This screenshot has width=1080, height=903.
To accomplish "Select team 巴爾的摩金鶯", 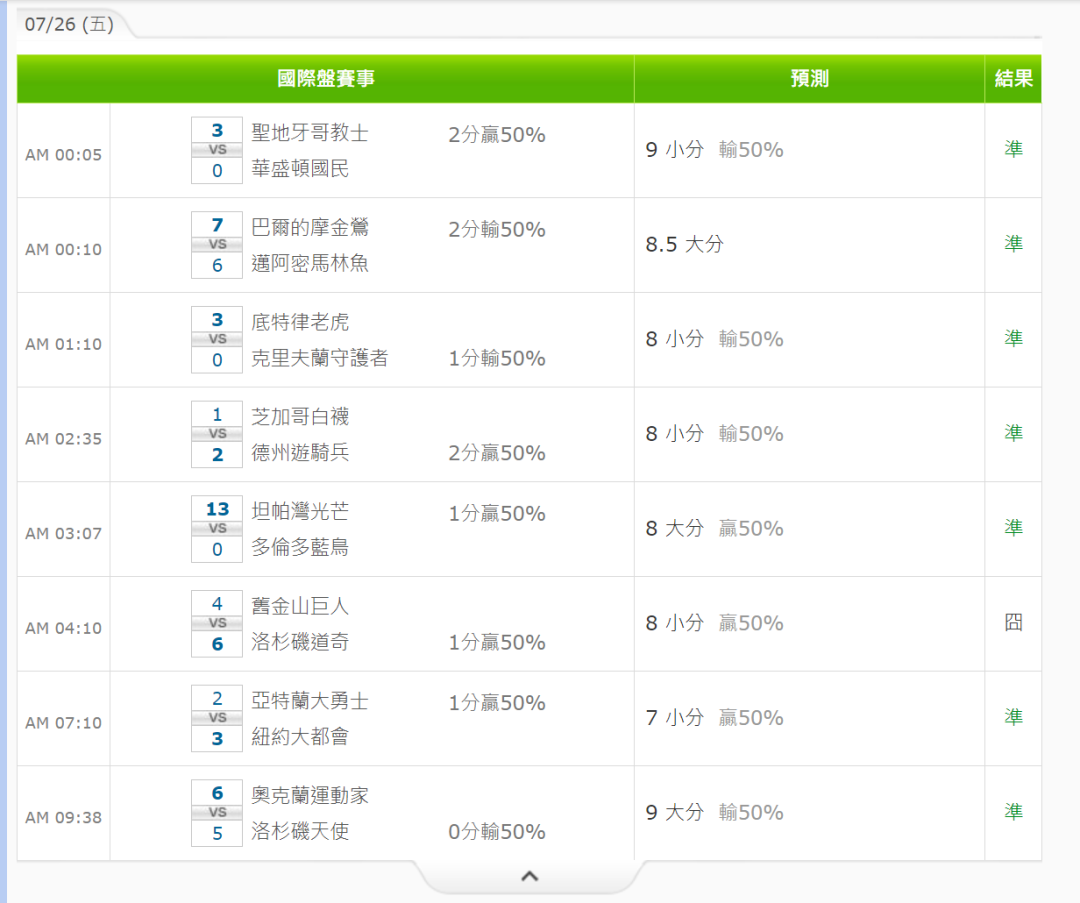I will 310,227.
